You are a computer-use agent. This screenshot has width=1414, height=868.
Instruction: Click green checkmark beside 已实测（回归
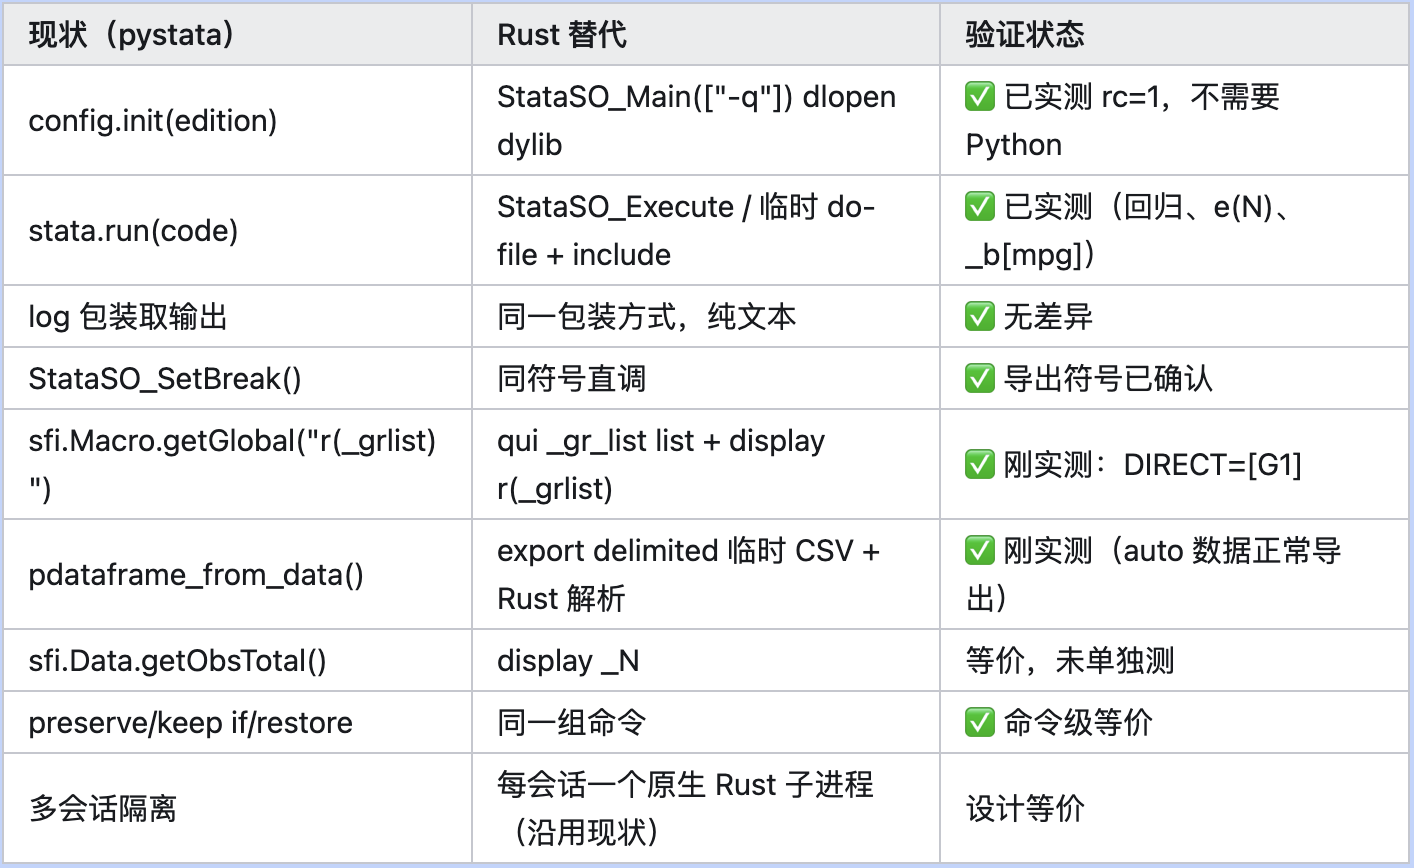[x=980, y=207]
